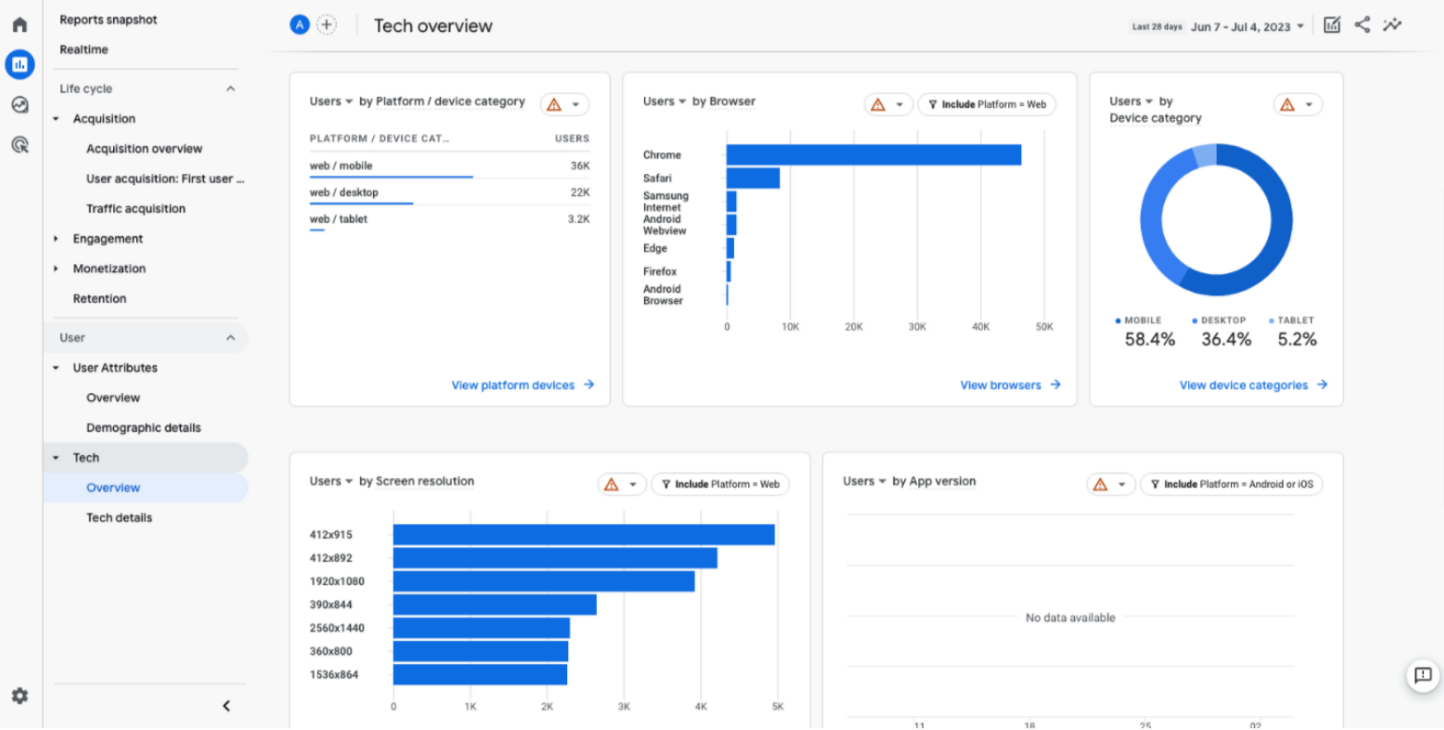The width and height of the screenshot is (1444, 730).
Task: Open the Reports icon in left rail
Action: pyautogui.click(x=20, y=65)
